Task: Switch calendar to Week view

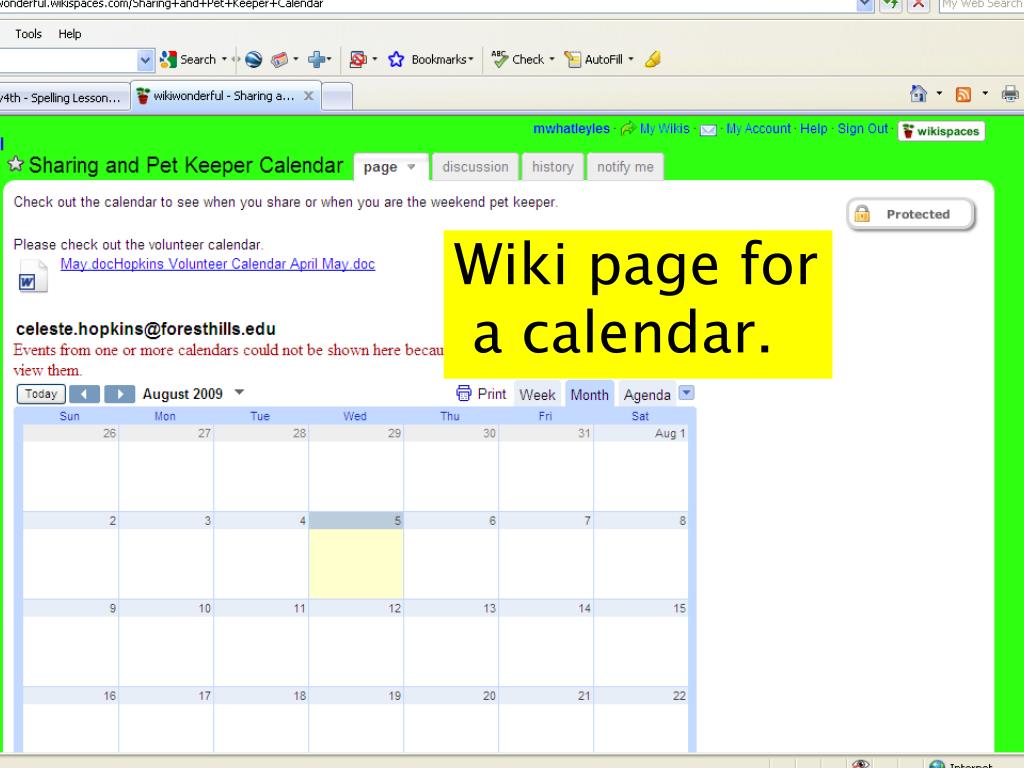Action: point(537,394)
